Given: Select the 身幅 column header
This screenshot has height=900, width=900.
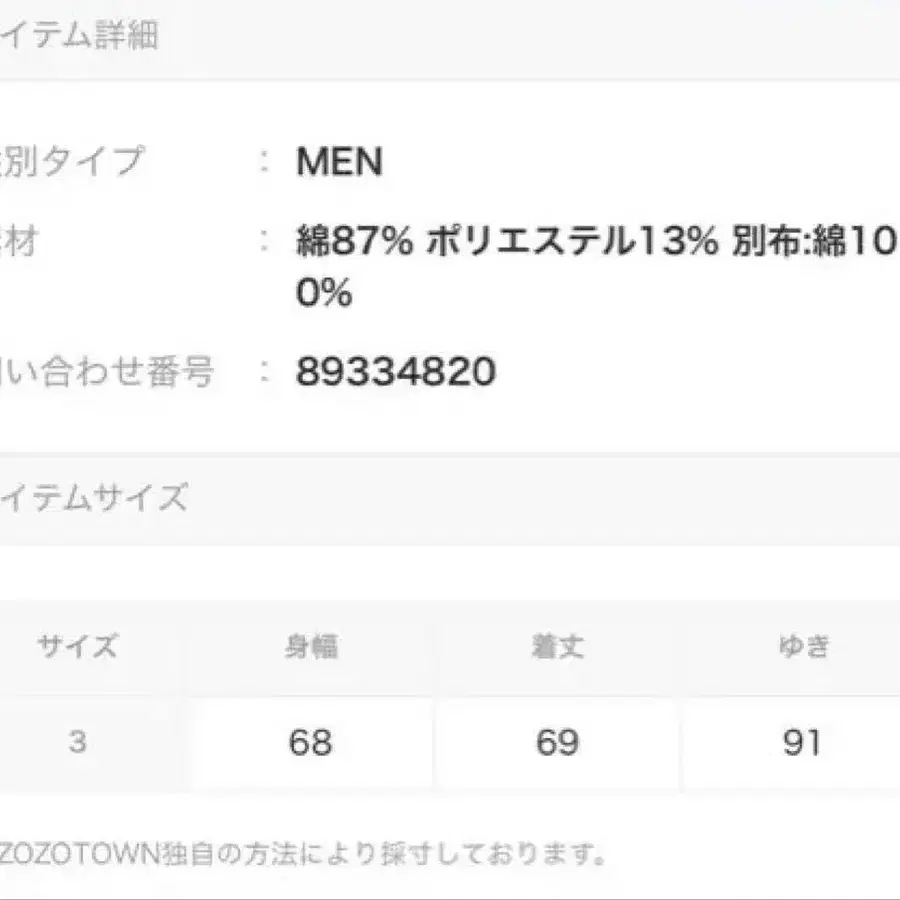Looking at the screenshot, I should tap(310, 646).
